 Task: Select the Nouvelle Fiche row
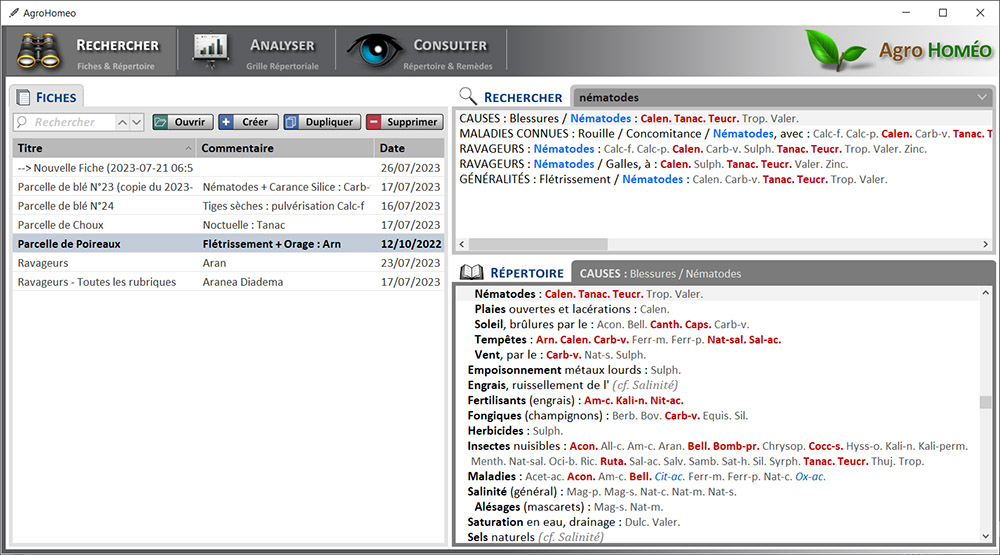228,168
